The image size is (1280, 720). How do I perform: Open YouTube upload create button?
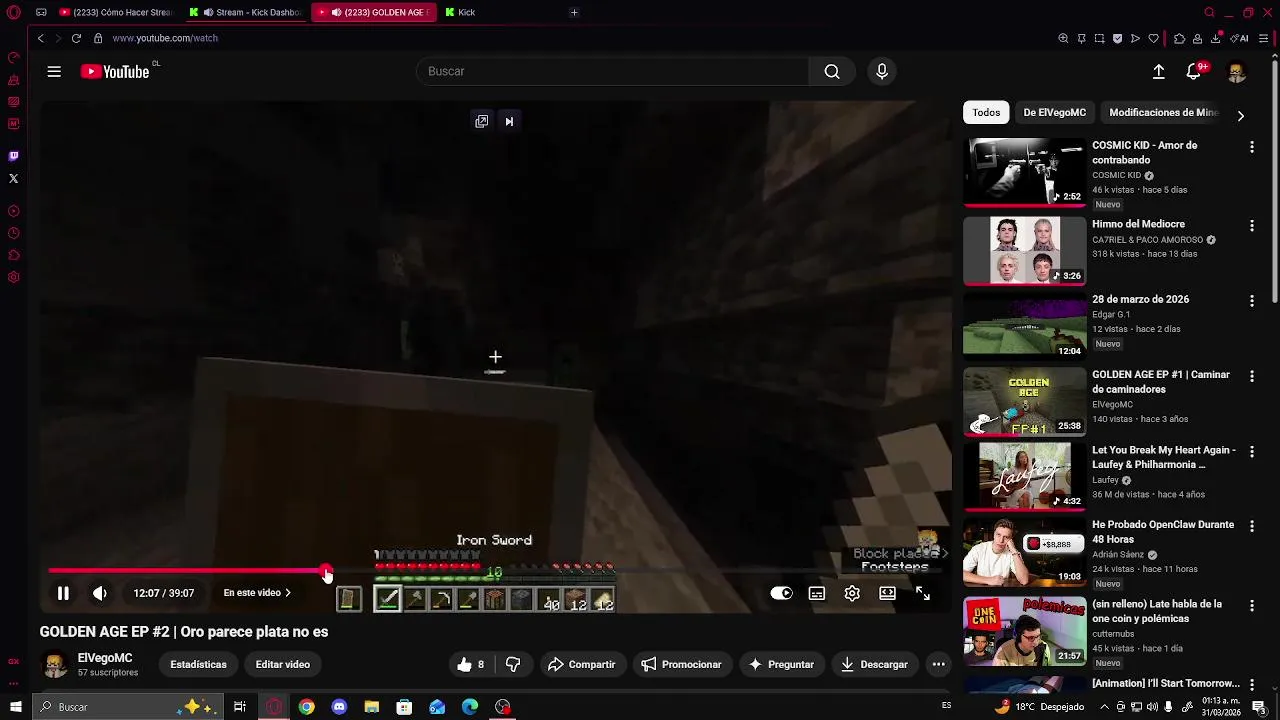point(1158,71)
